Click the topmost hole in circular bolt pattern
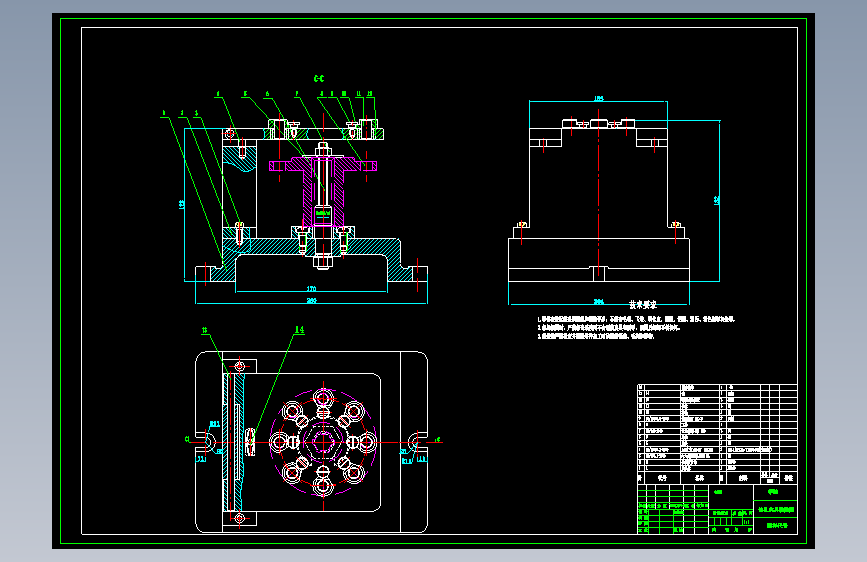Viewport: 867px width, 562px height. pos(323,398)
